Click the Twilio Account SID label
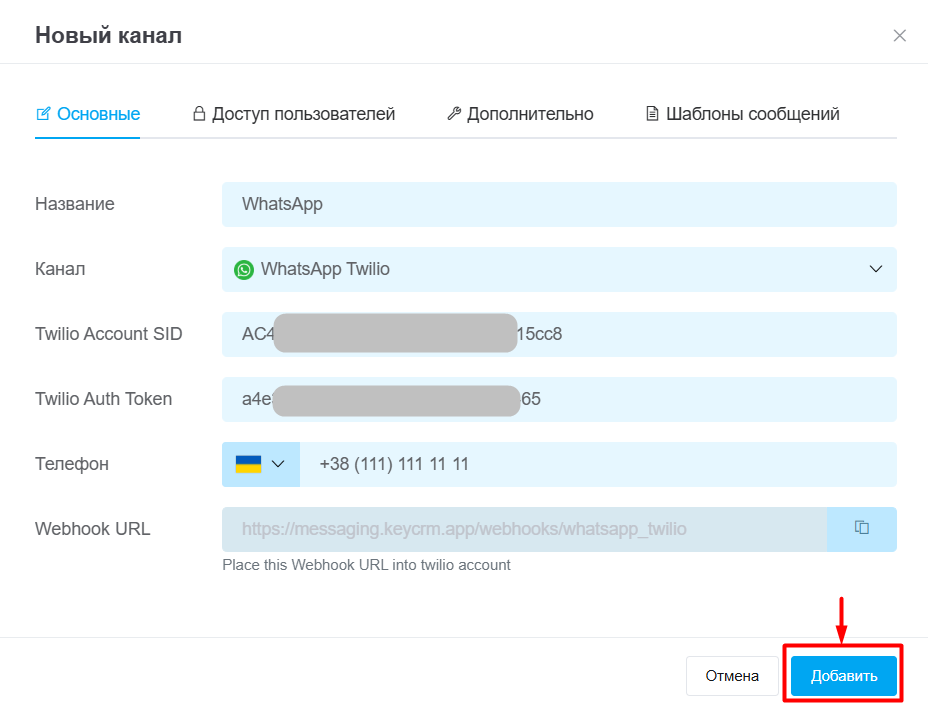This screenshot has width=928, height=706. 109,334
